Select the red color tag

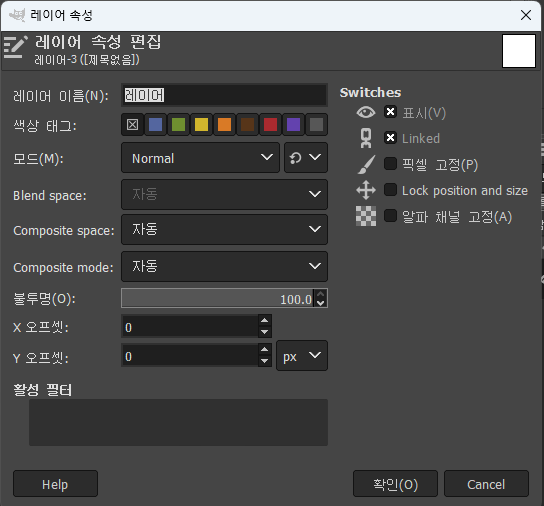pyautogui.click(x=270, y=124)
